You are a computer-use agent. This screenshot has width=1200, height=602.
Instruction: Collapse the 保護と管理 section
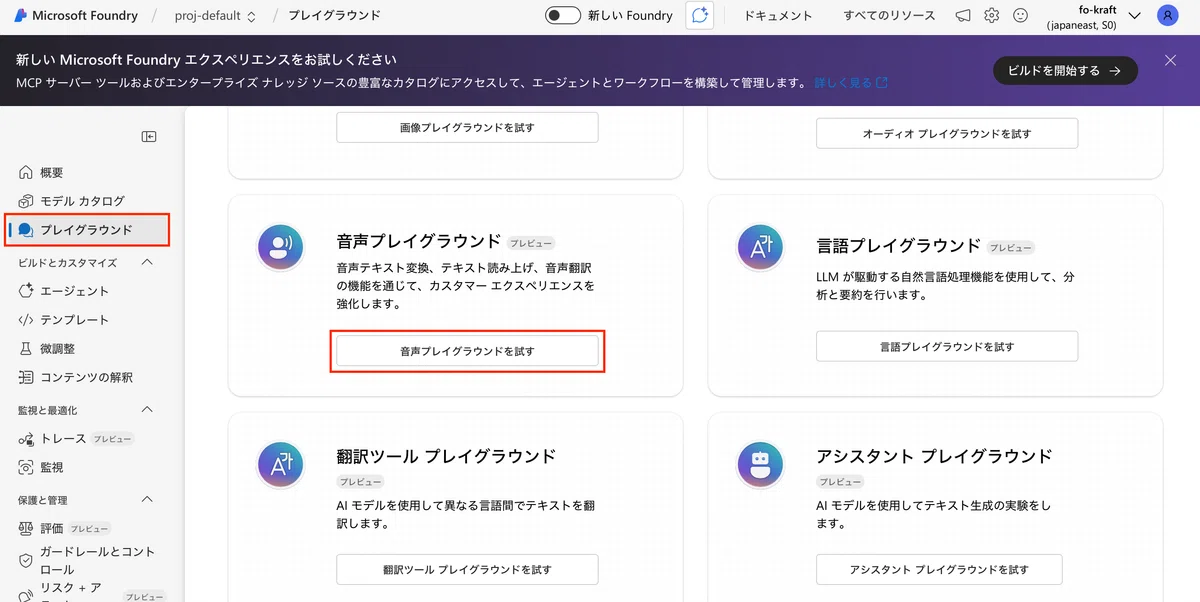click(147, 499)
